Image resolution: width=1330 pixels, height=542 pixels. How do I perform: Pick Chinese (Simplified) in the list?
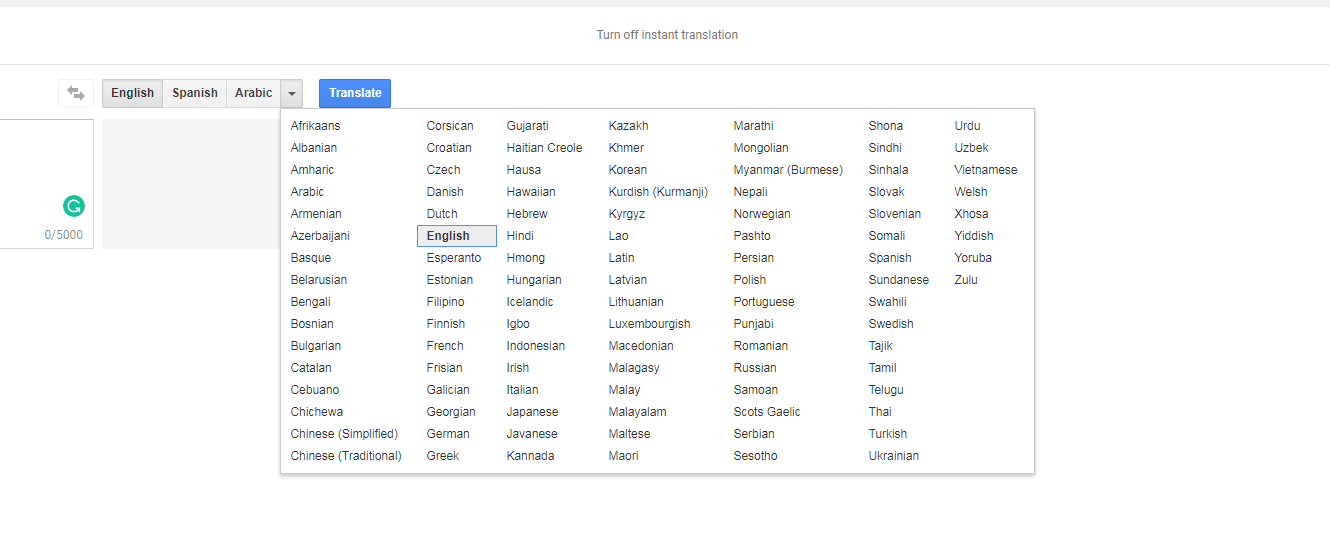(344, 434)
